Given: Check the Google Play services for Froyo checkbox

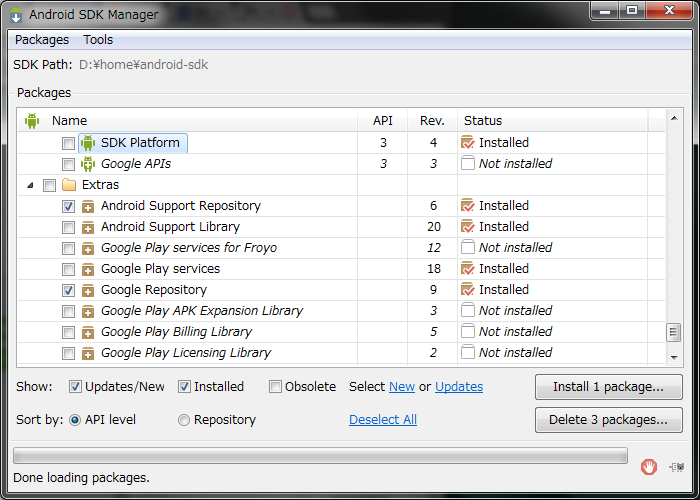Looking at the screenshot, I should click(x=68, y=248).
